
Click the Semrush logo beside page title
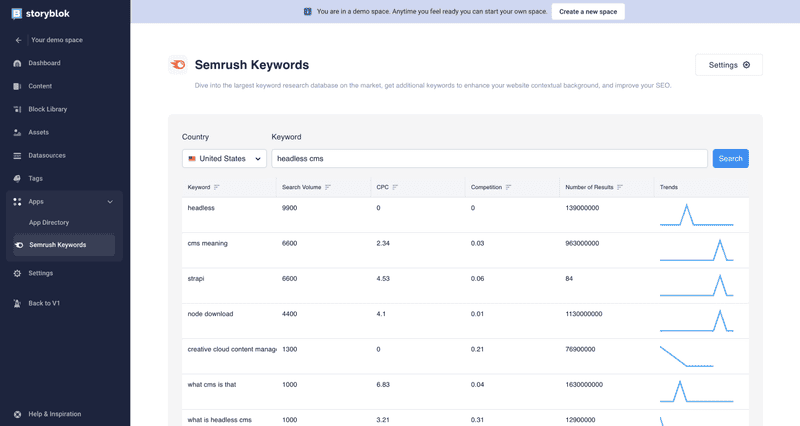coord(178,65)
